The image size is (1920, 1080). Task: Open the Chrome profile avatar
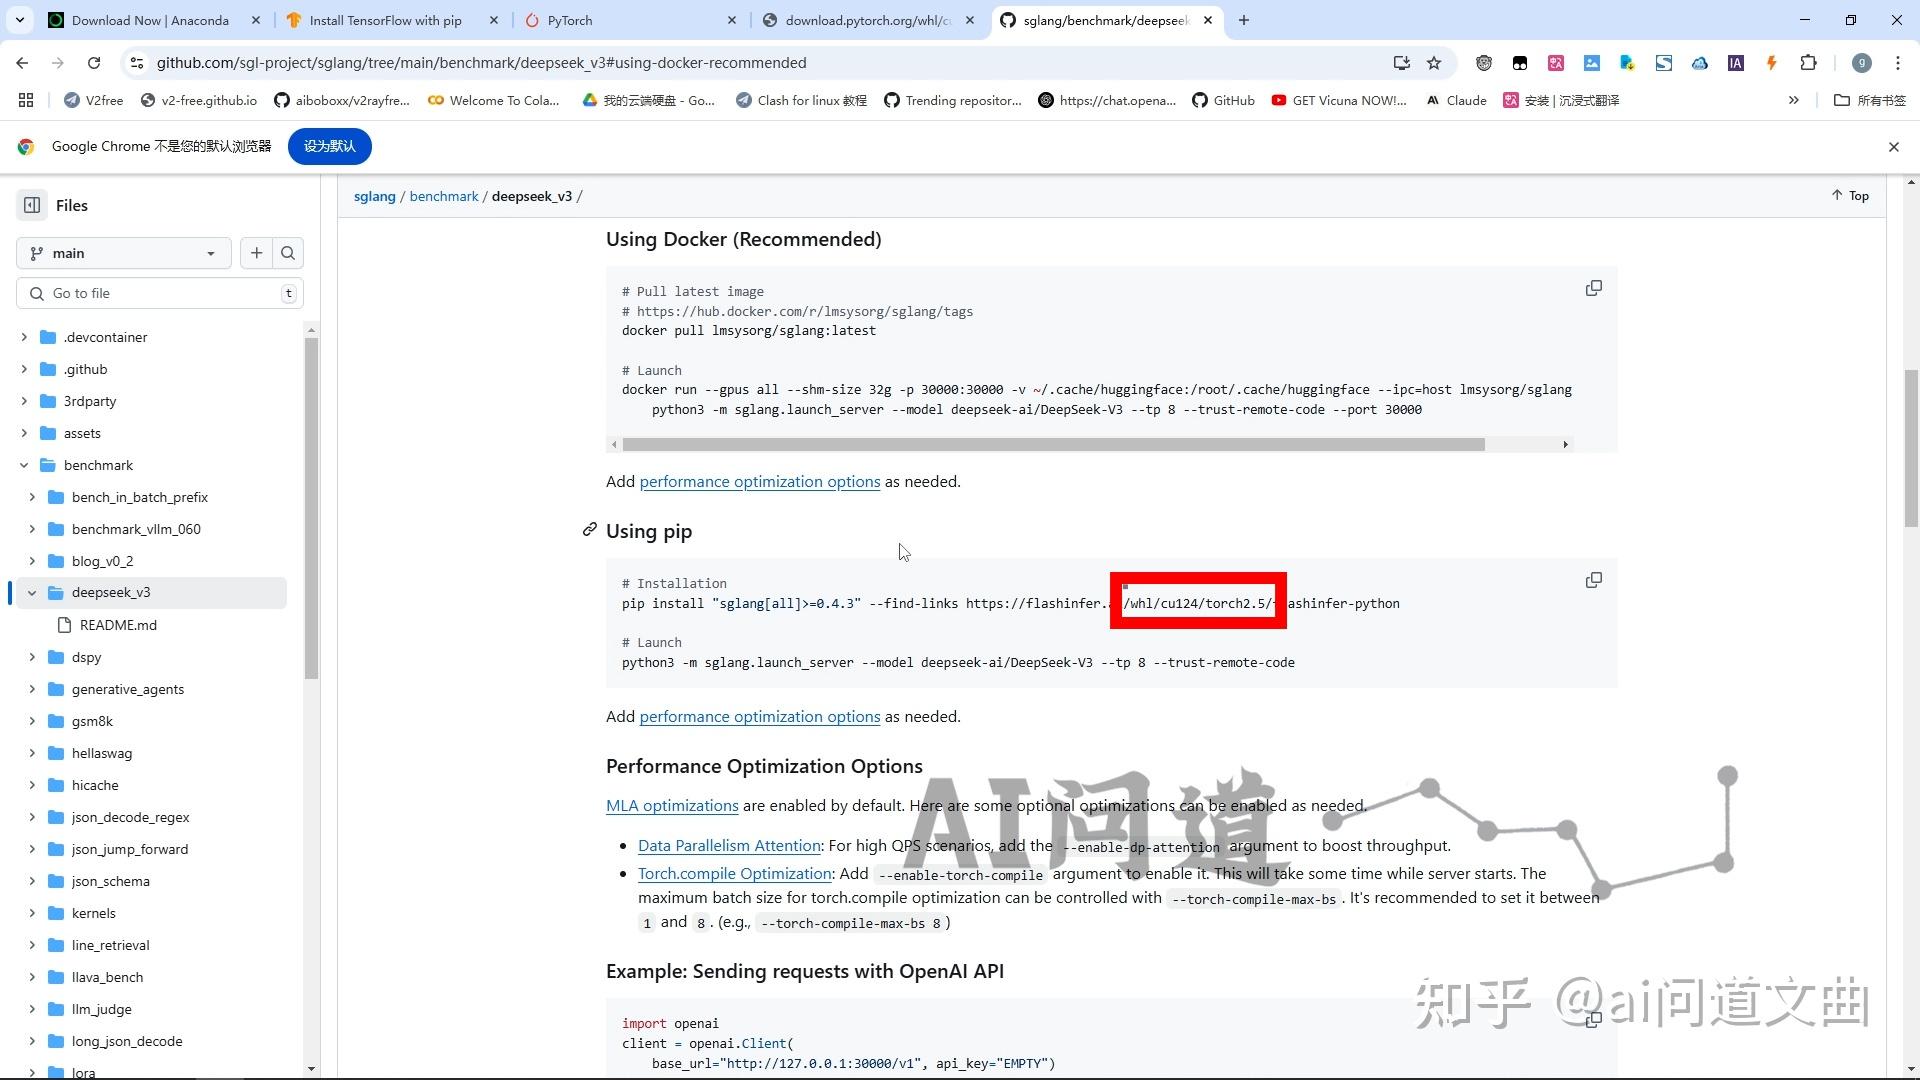[x=1861, y=62]
